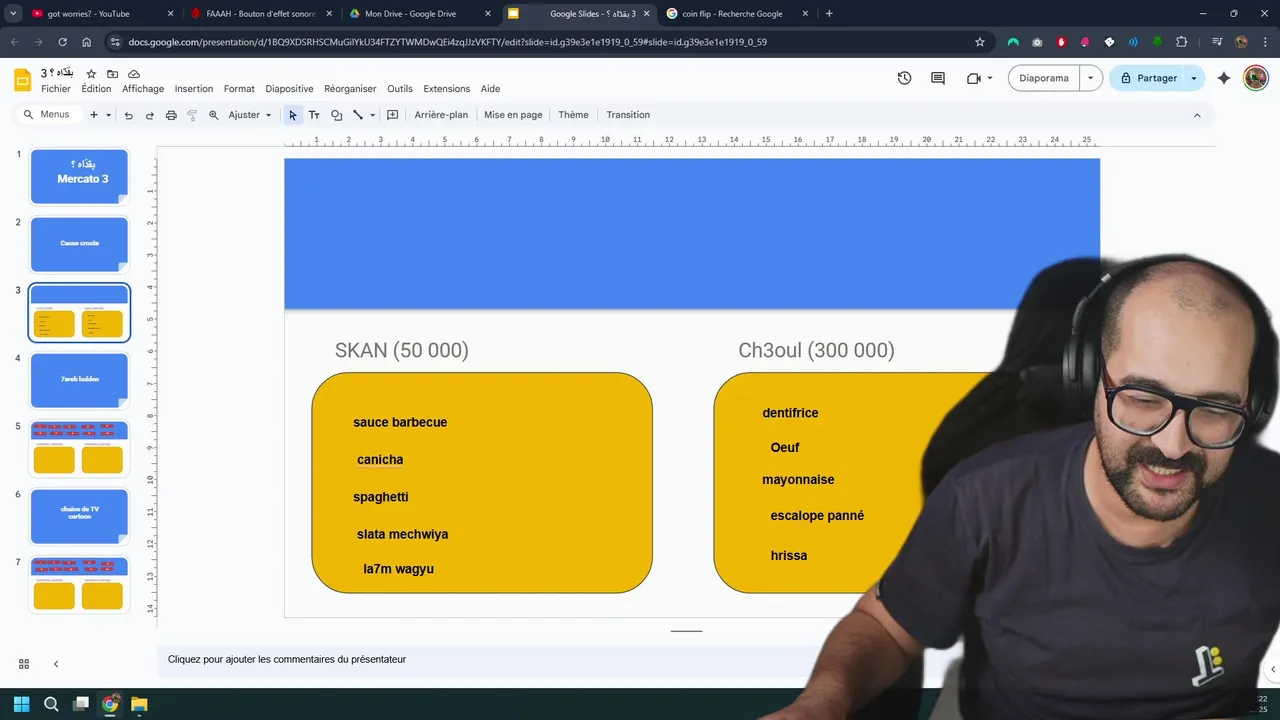Viewport: 1280px width, 720px height.
Task: Open the Meet camera dropdown arrow
Action: (990, 78)
